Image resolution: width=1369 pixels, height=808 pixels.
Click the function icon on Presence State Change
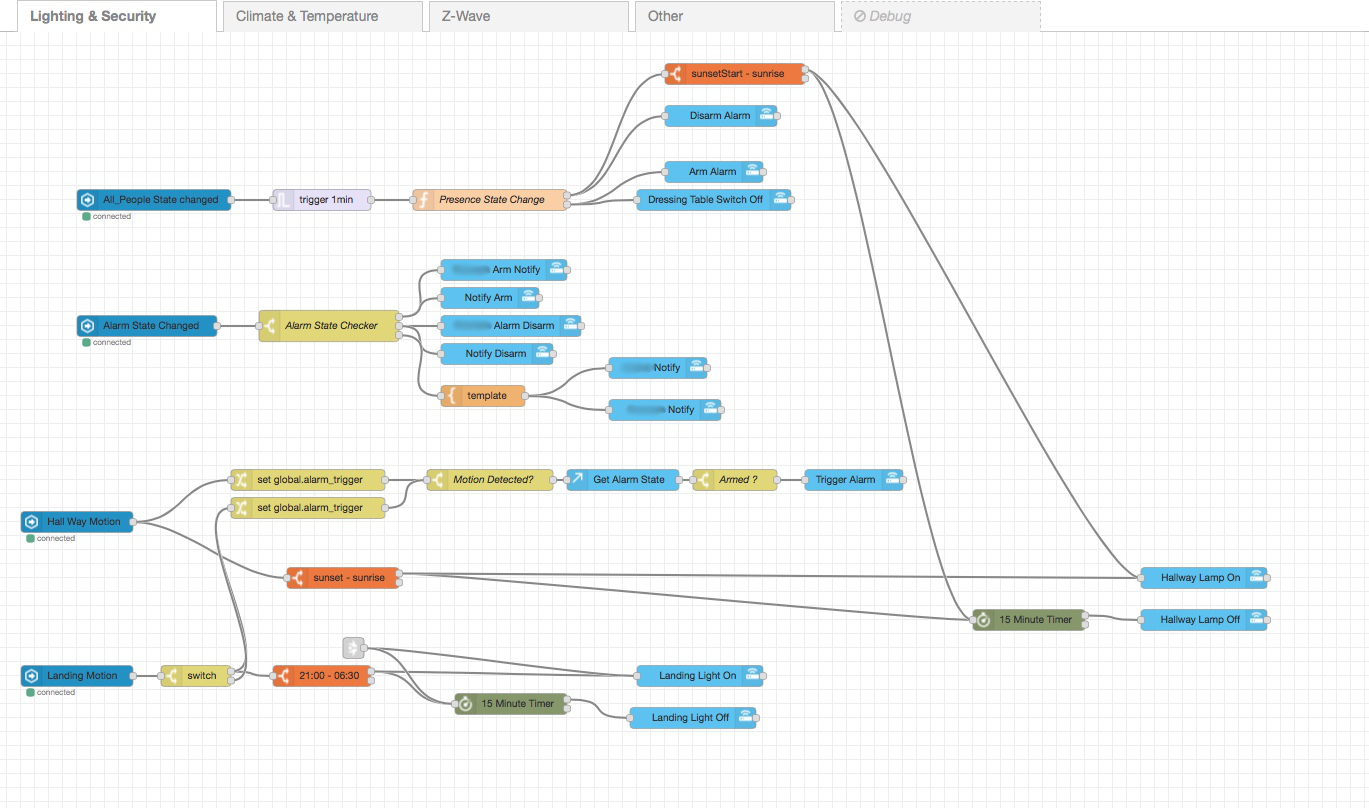click(x=424, y=200)
